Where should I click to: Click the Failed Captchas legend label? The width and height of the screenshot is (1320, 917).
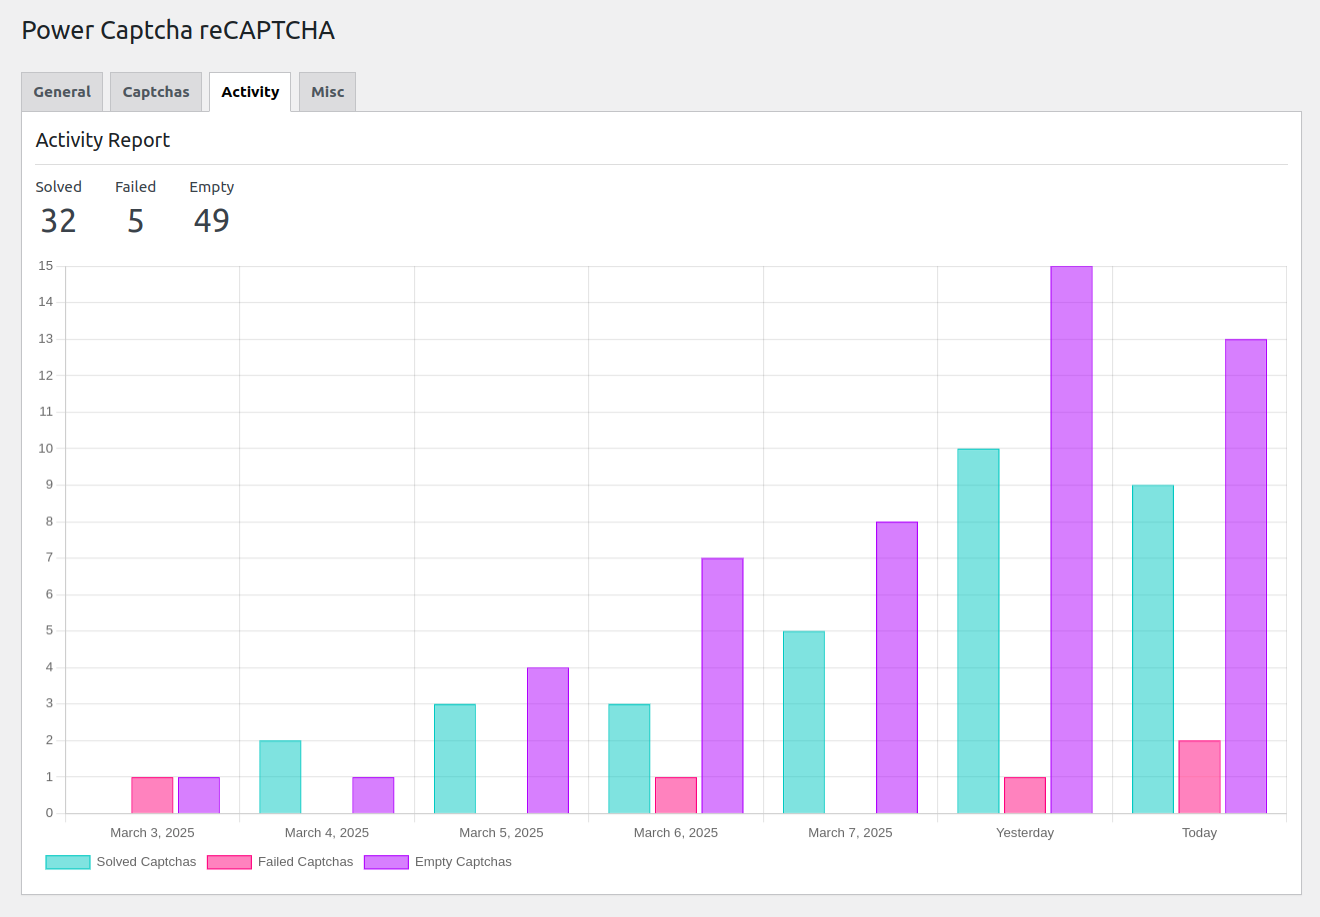[305, 862]
